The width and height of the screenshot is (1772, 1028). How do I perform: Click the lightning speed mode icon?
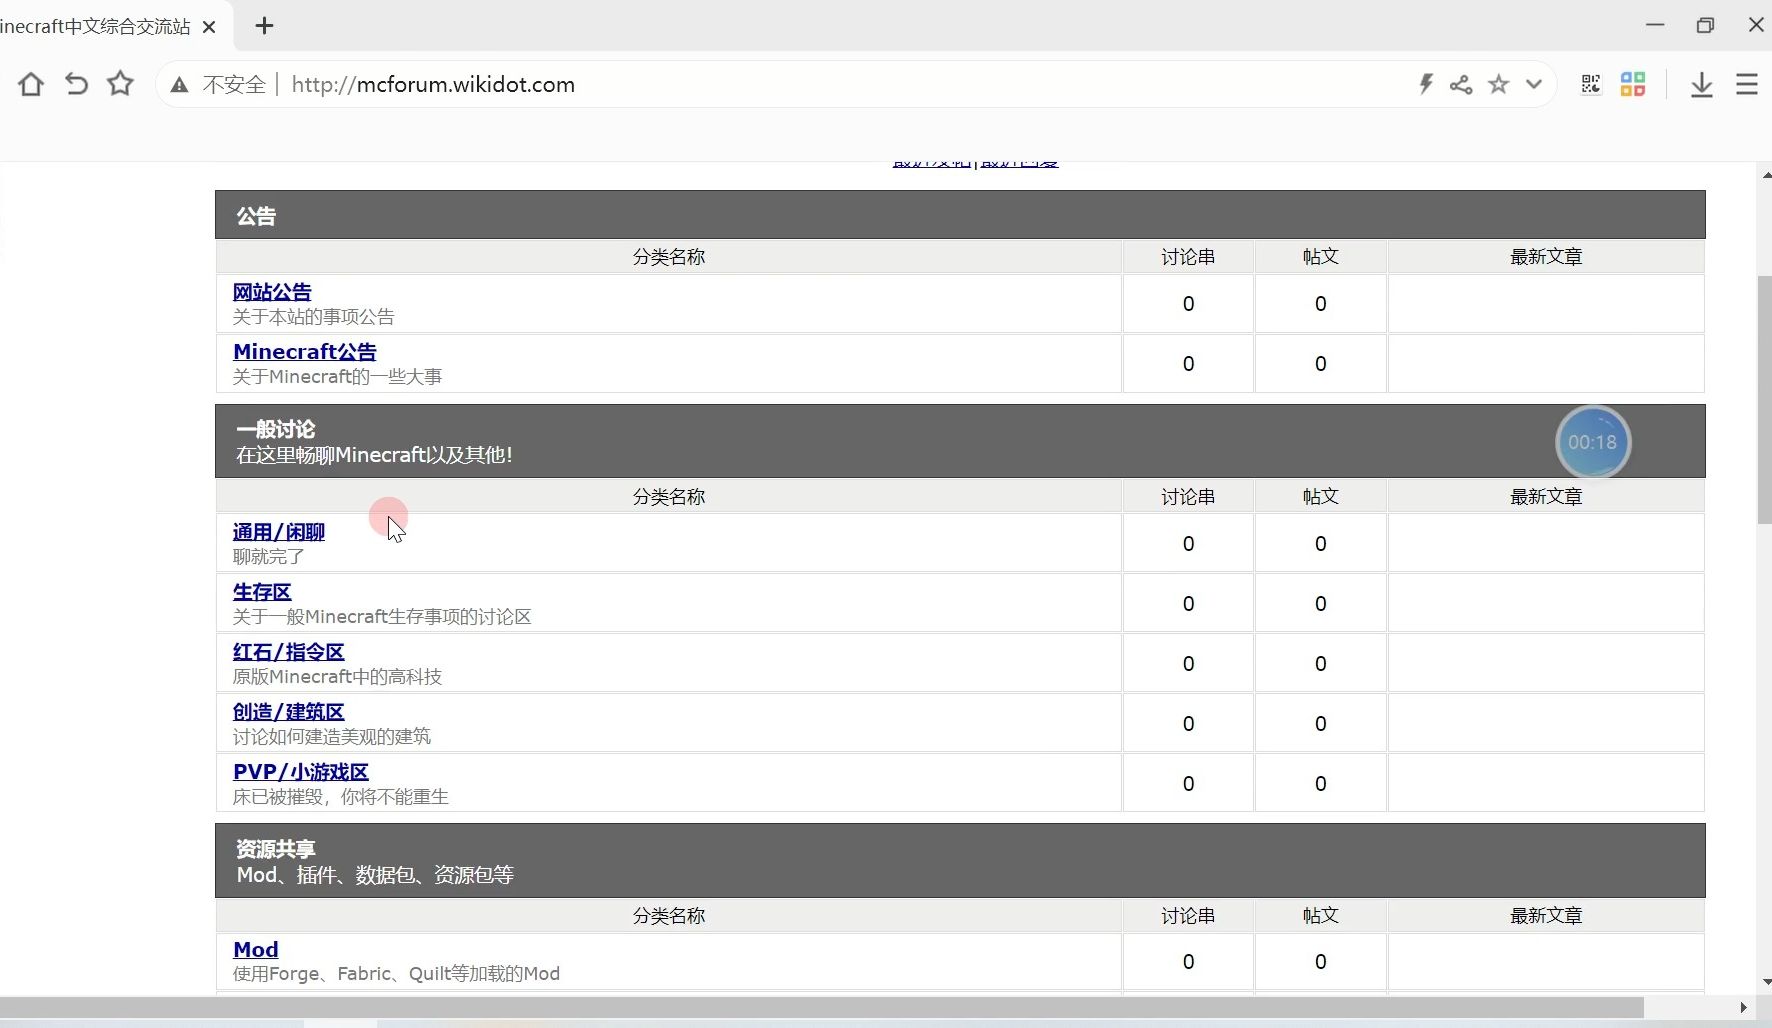point(1426,84)
